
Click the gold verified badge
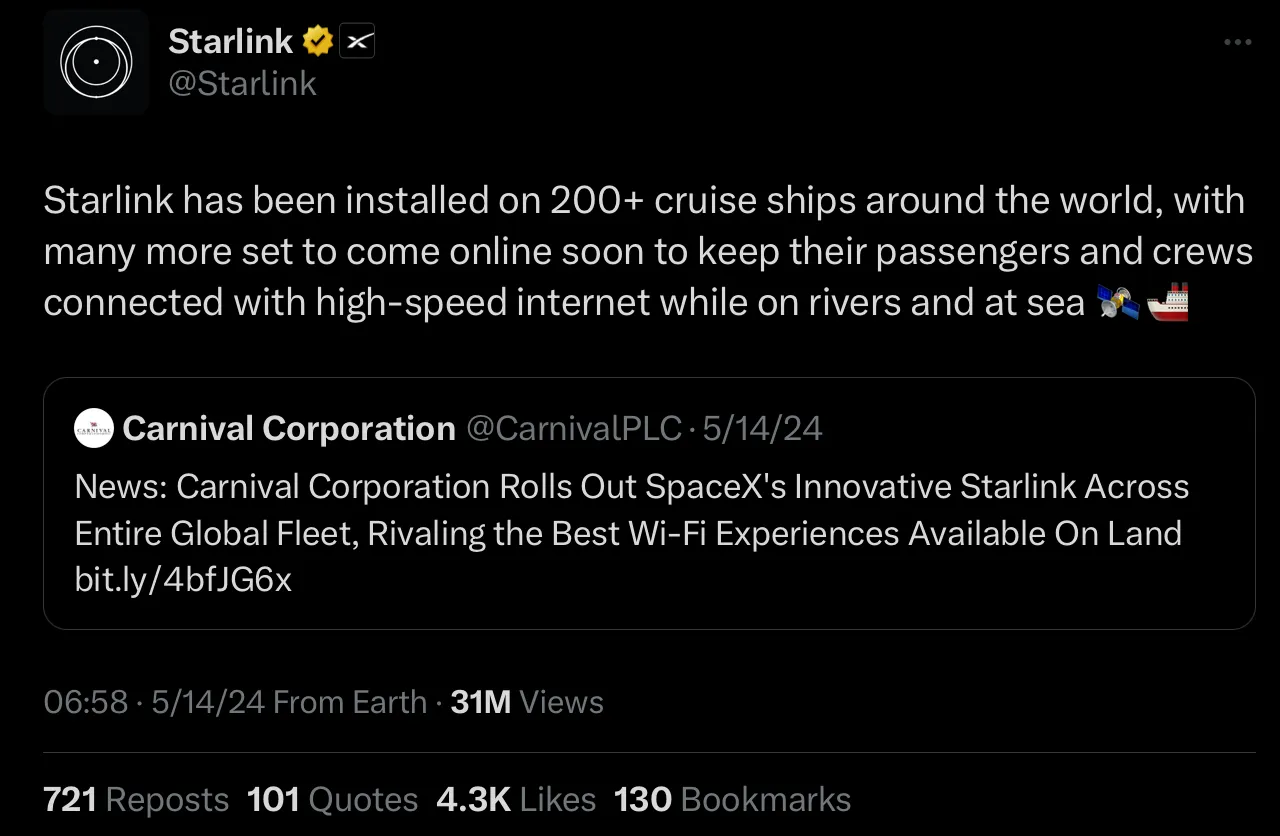click(x=318, y=42)
